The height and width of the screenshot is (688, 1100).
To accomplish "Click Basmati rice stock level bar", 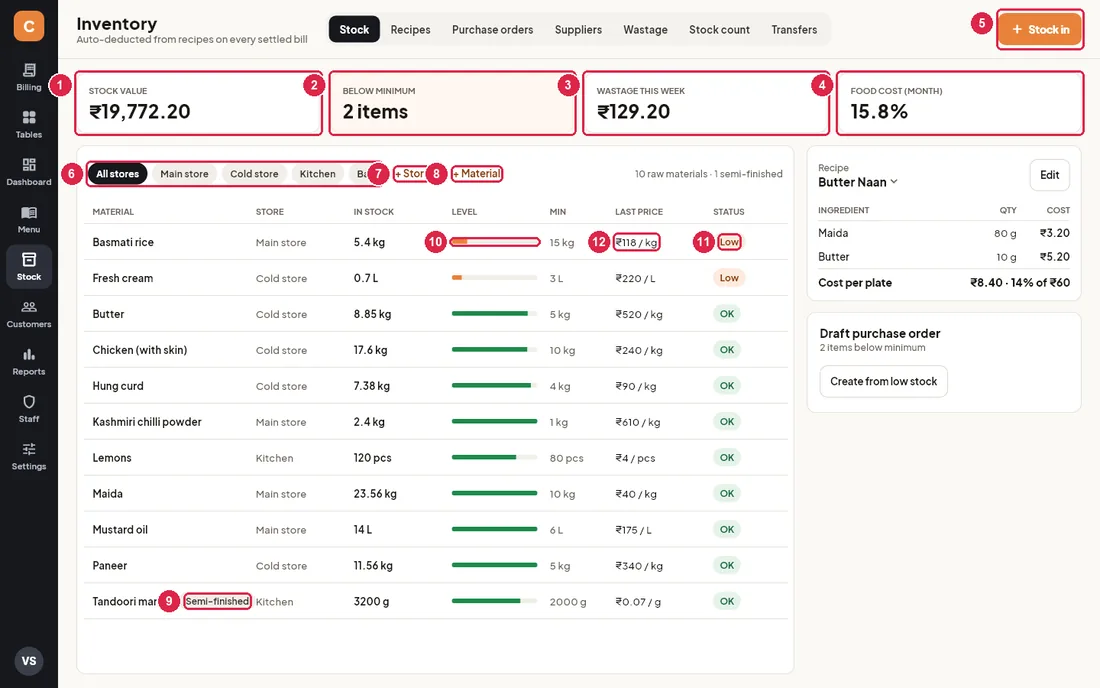I will click(x=495, y=242).
